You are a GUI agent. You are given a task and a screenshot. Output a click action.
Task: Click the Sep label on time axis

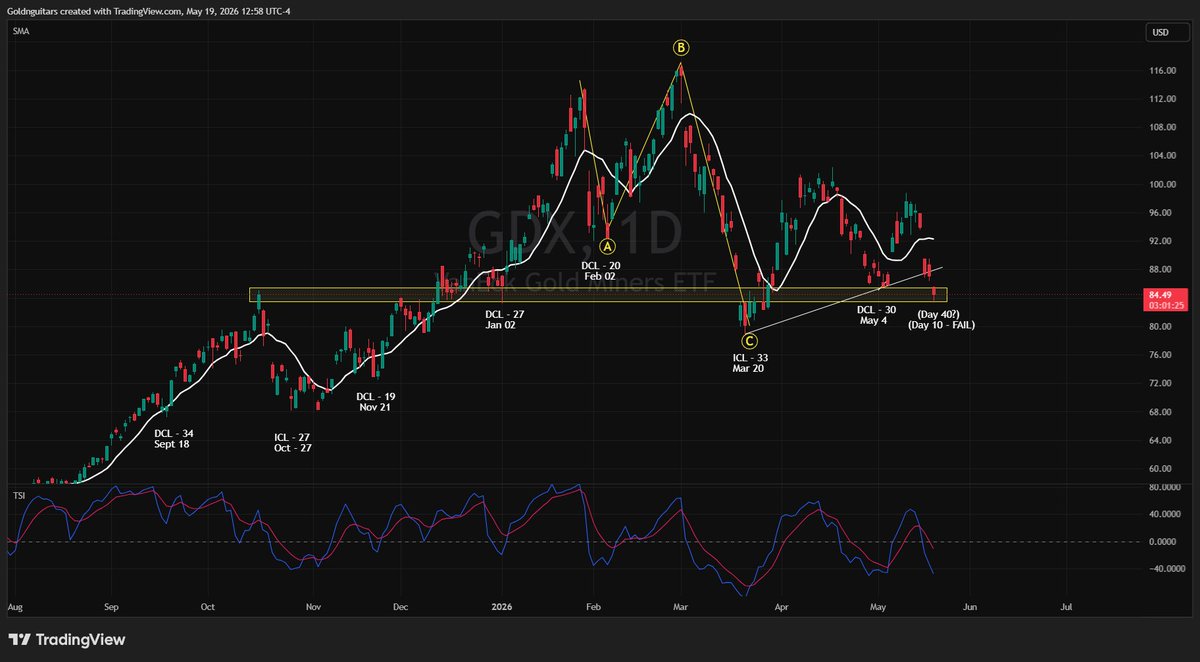point(111,607)
